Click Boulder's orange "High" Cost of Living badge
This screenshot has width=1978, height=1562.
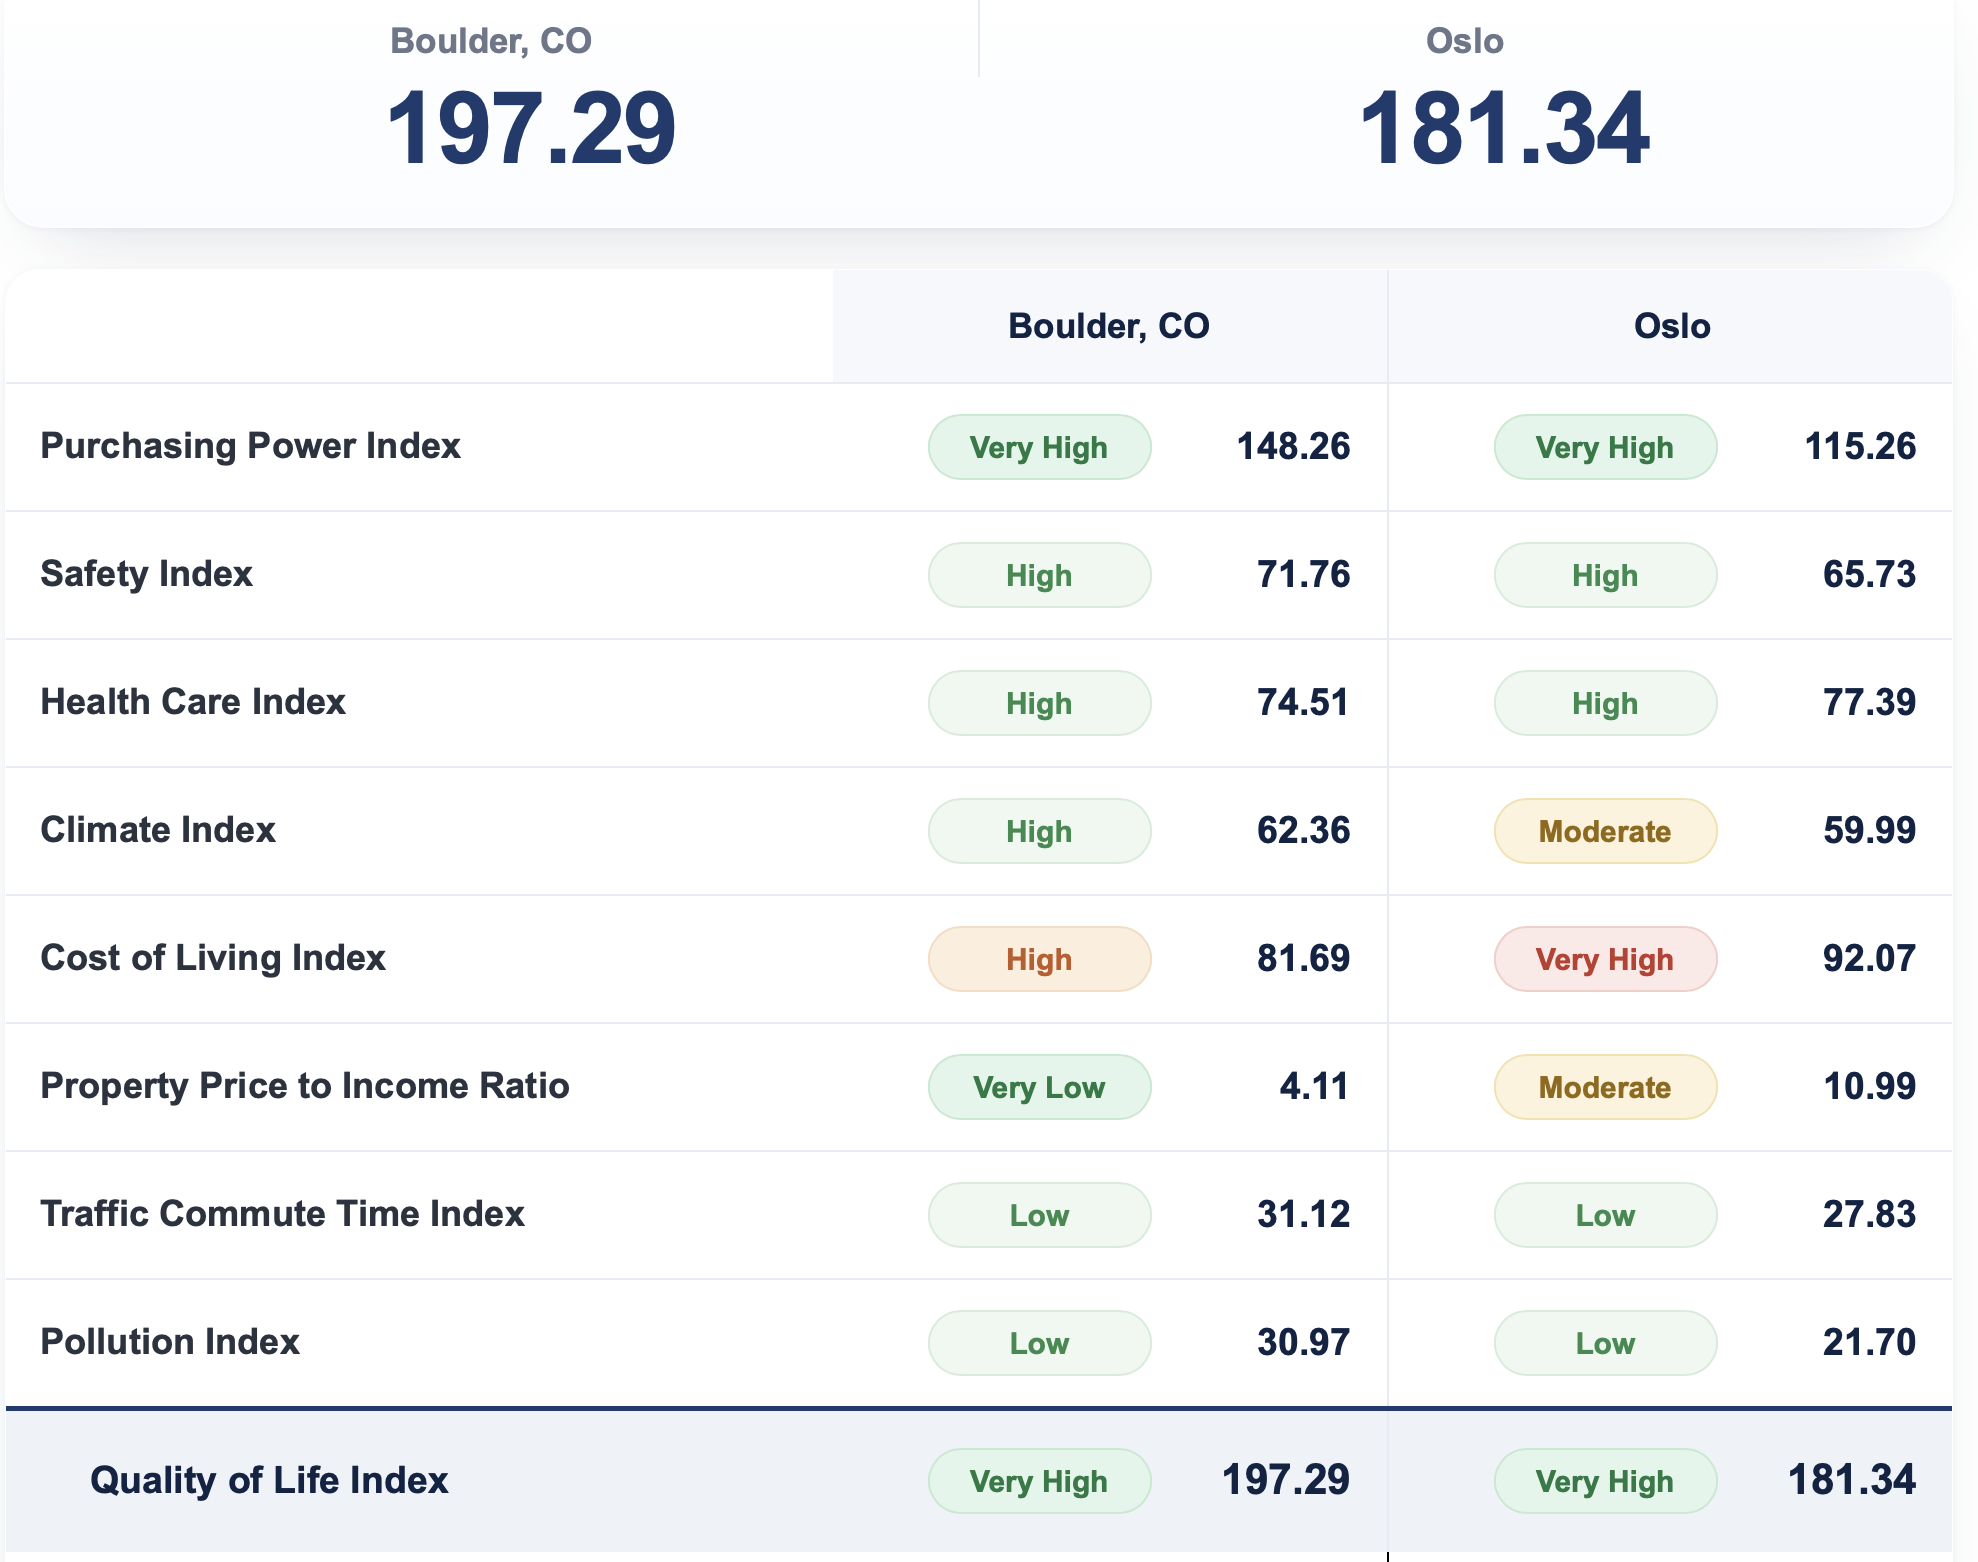[1040, 959]
